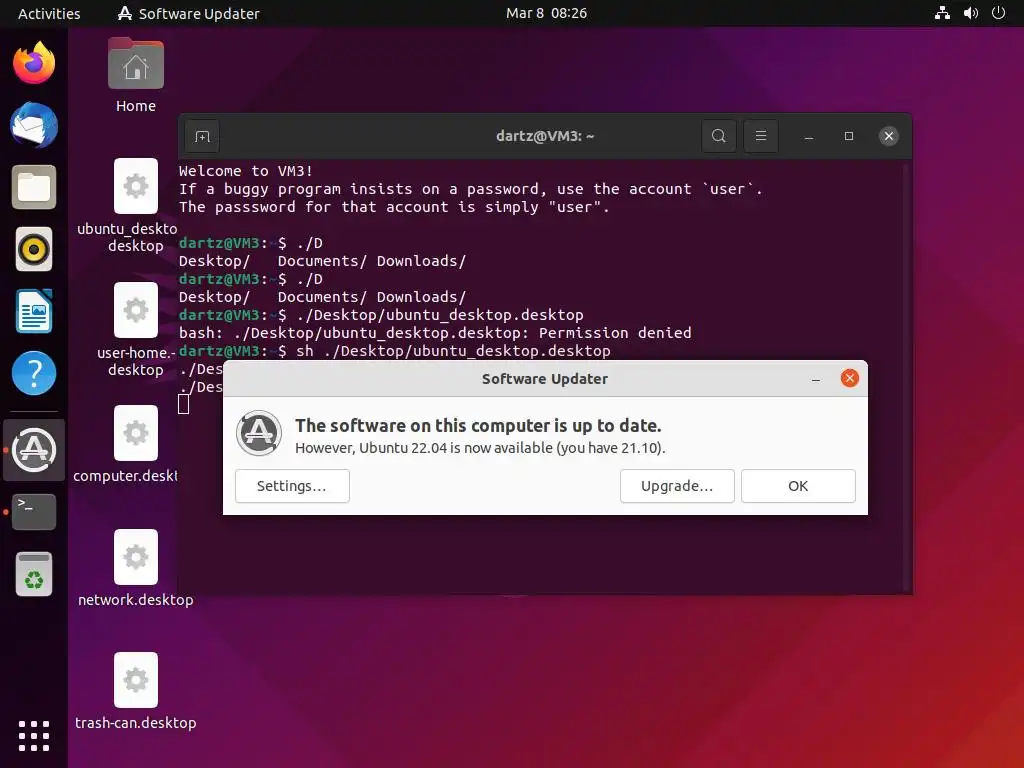Click the 'Permission denied' error line
Image resolution: width=1024 pixels, height=768 pixels.
[435, 333]
